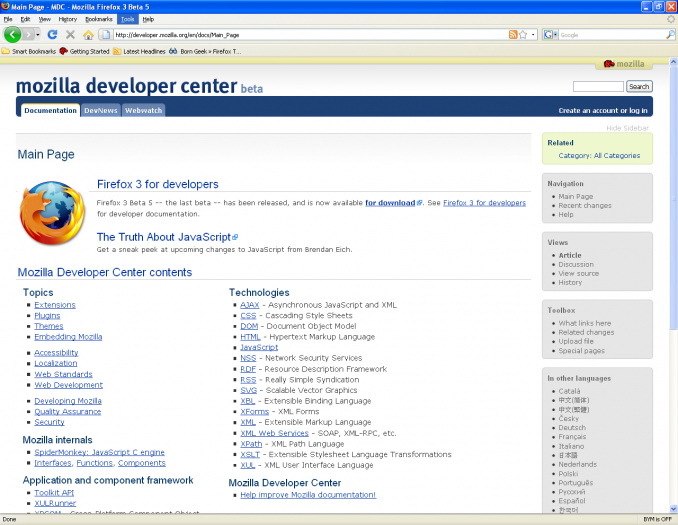Open the Discussion view link
This screenshot has height=525, width=678.
576,264
